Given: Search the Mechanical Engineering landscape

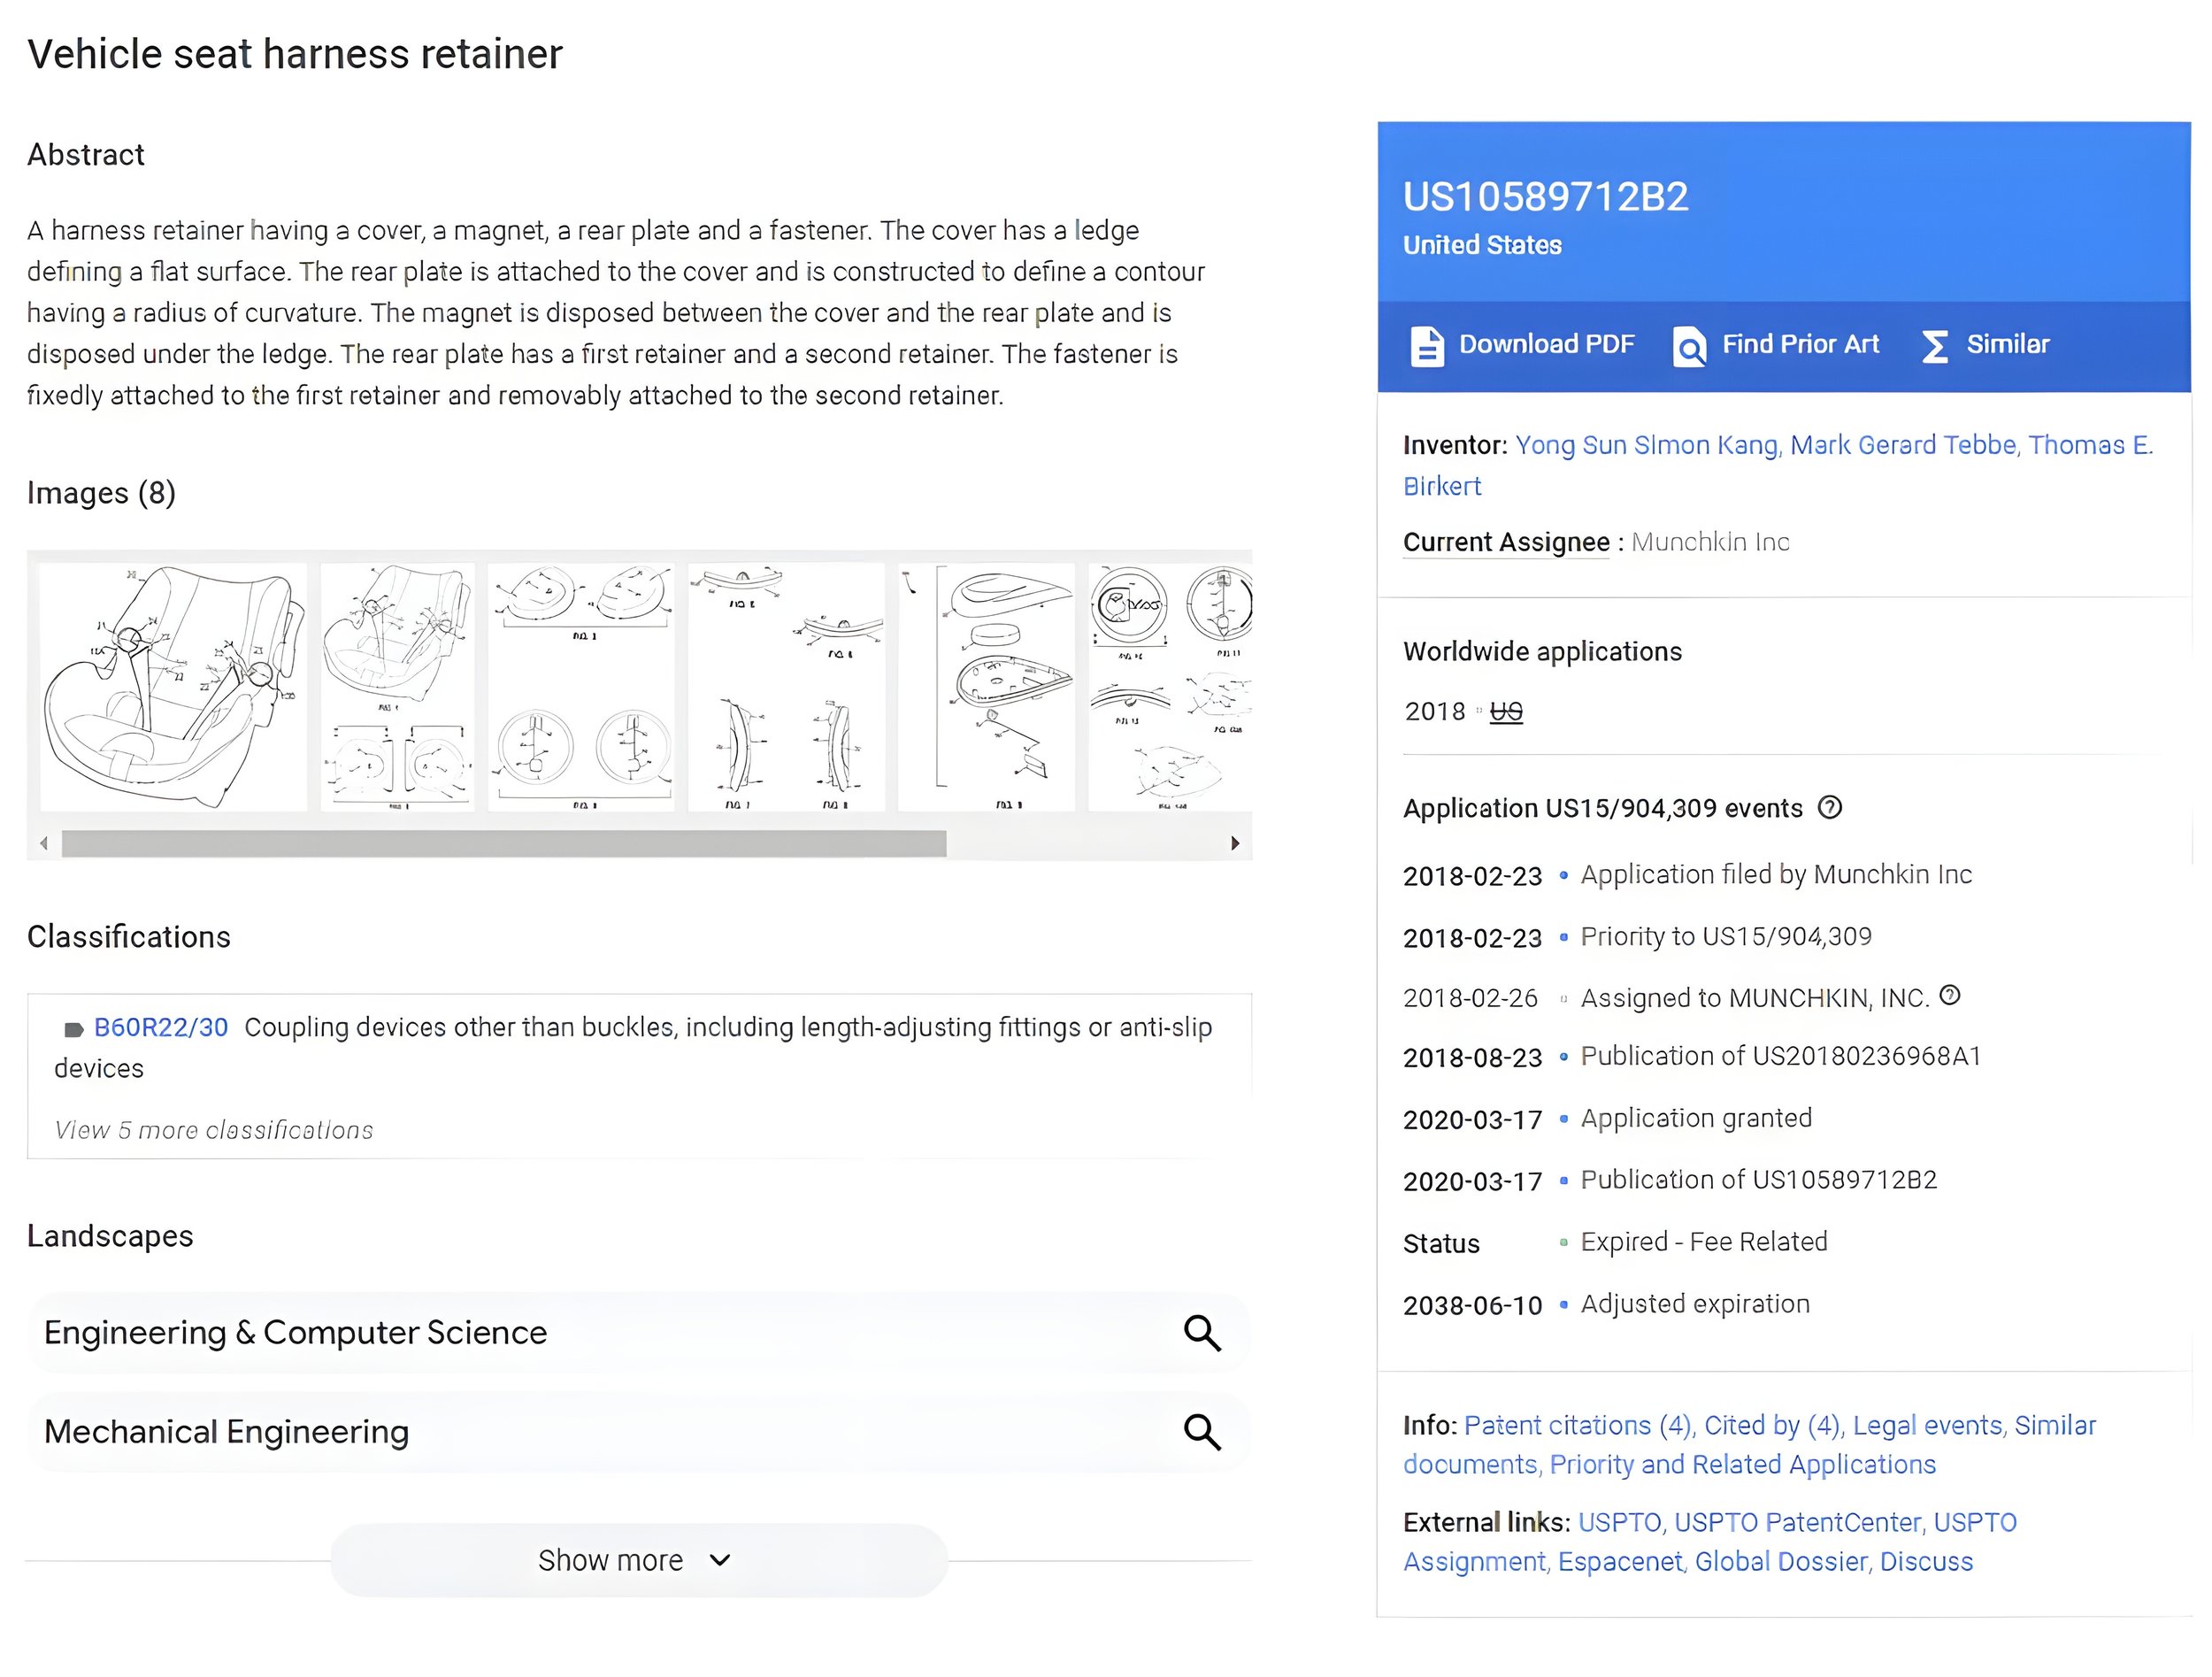Looking at the screenshot, I should [1201, 1432].
